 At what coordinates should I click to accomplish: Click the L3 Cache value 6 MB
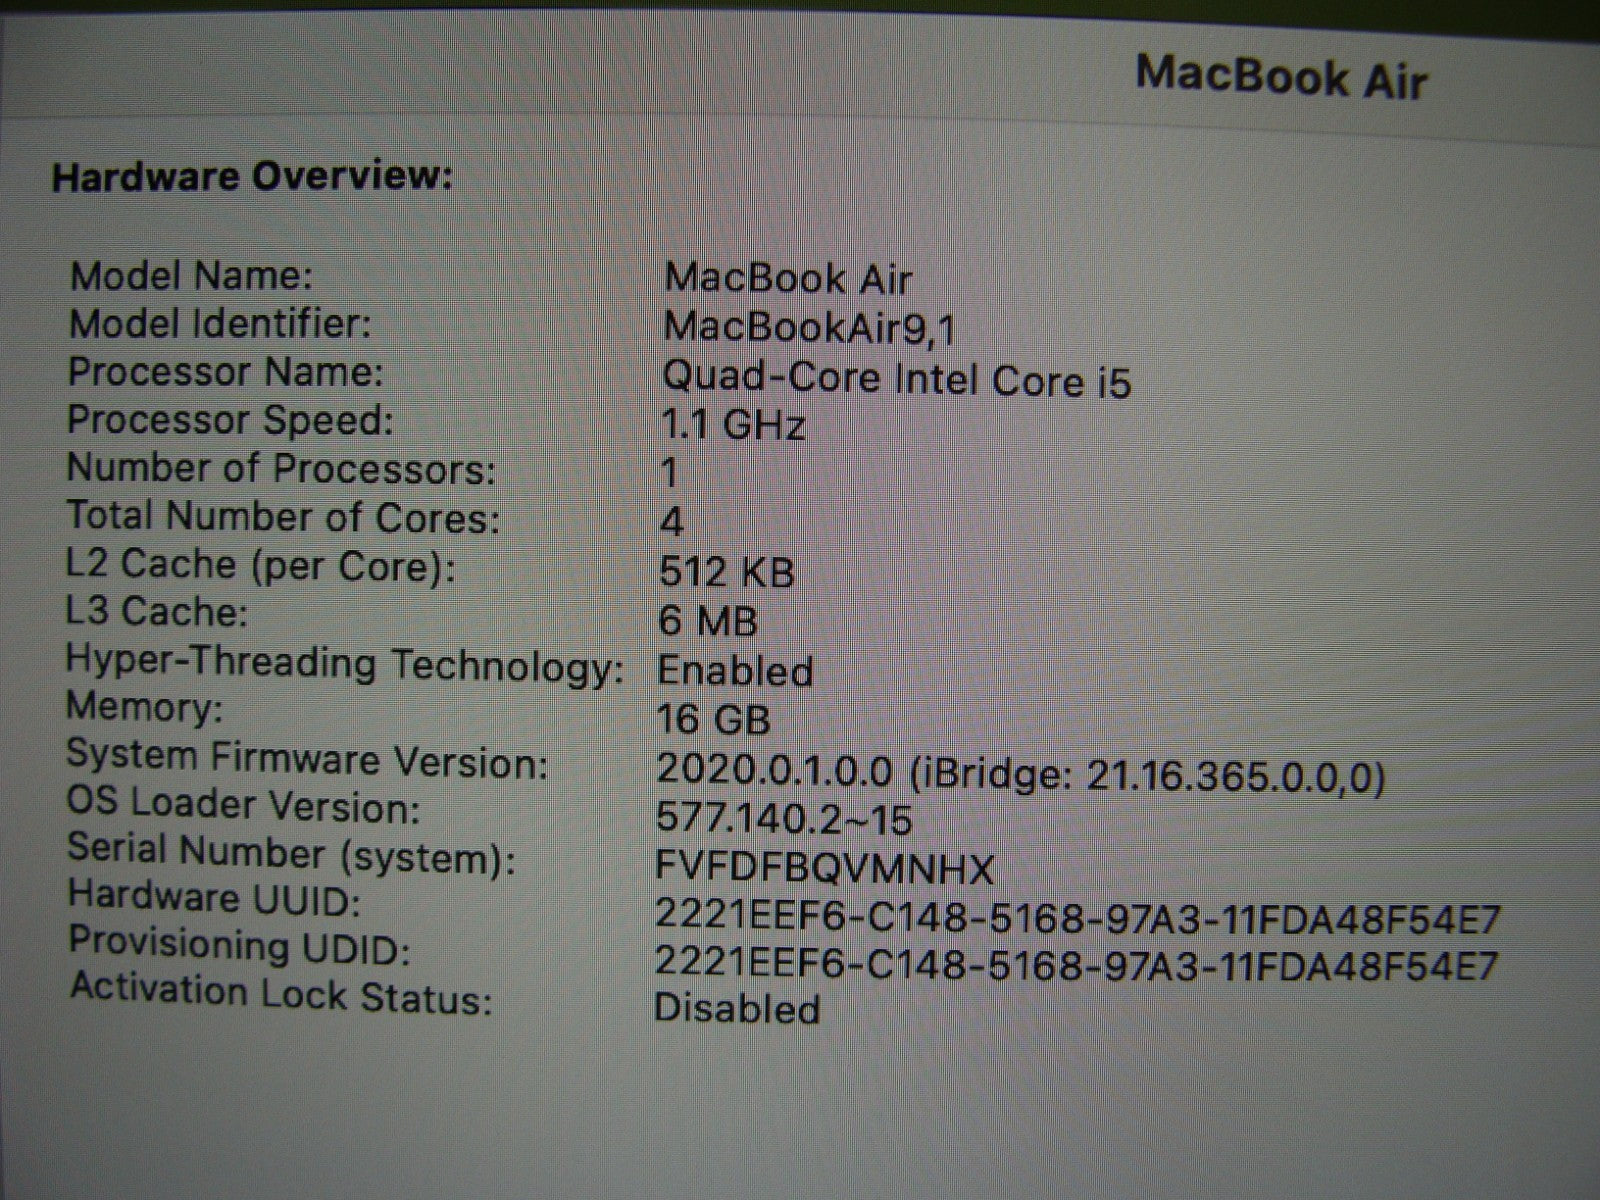708,621
